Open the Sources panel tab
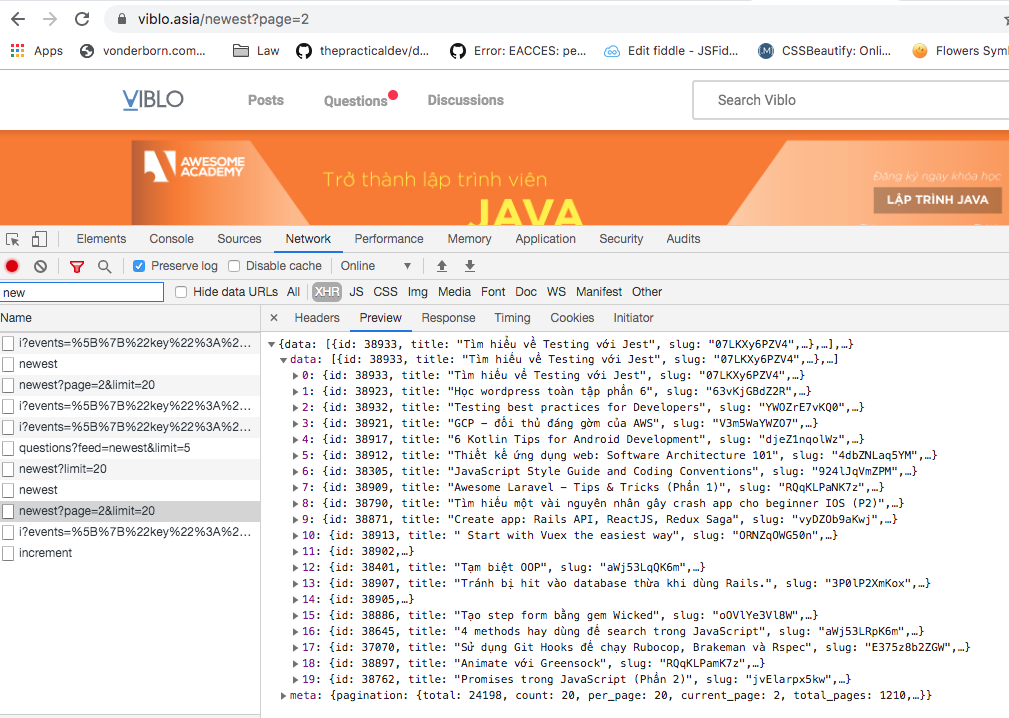 point(239,239)
